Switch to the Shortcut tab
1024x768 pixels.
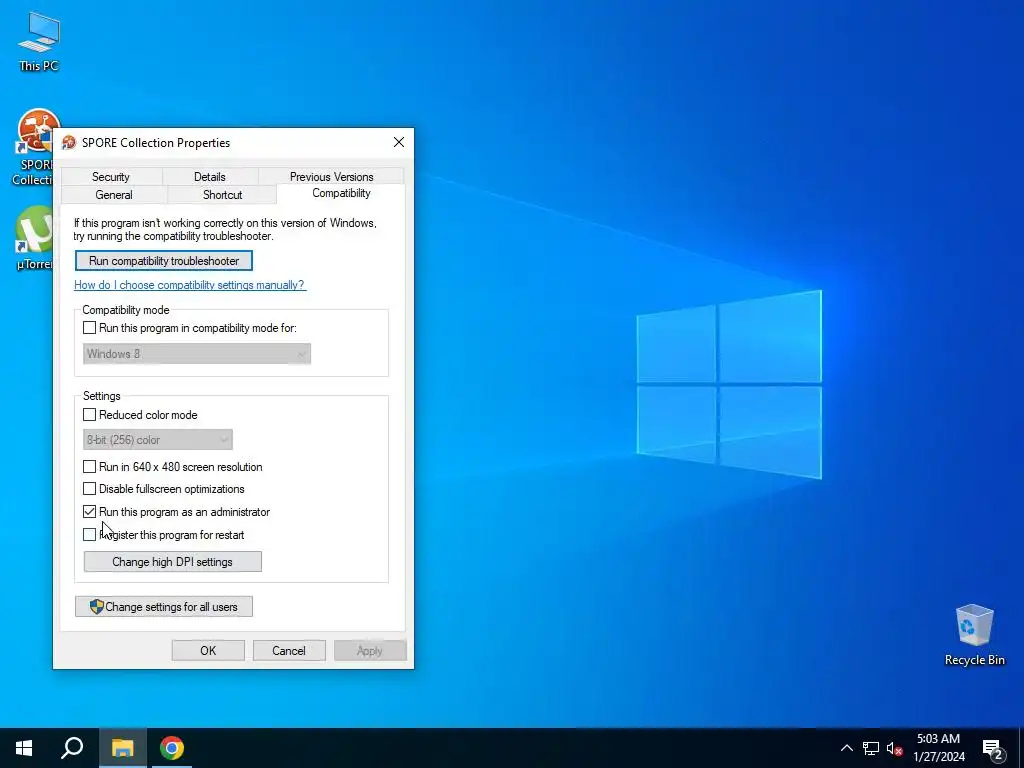point(222,195)
